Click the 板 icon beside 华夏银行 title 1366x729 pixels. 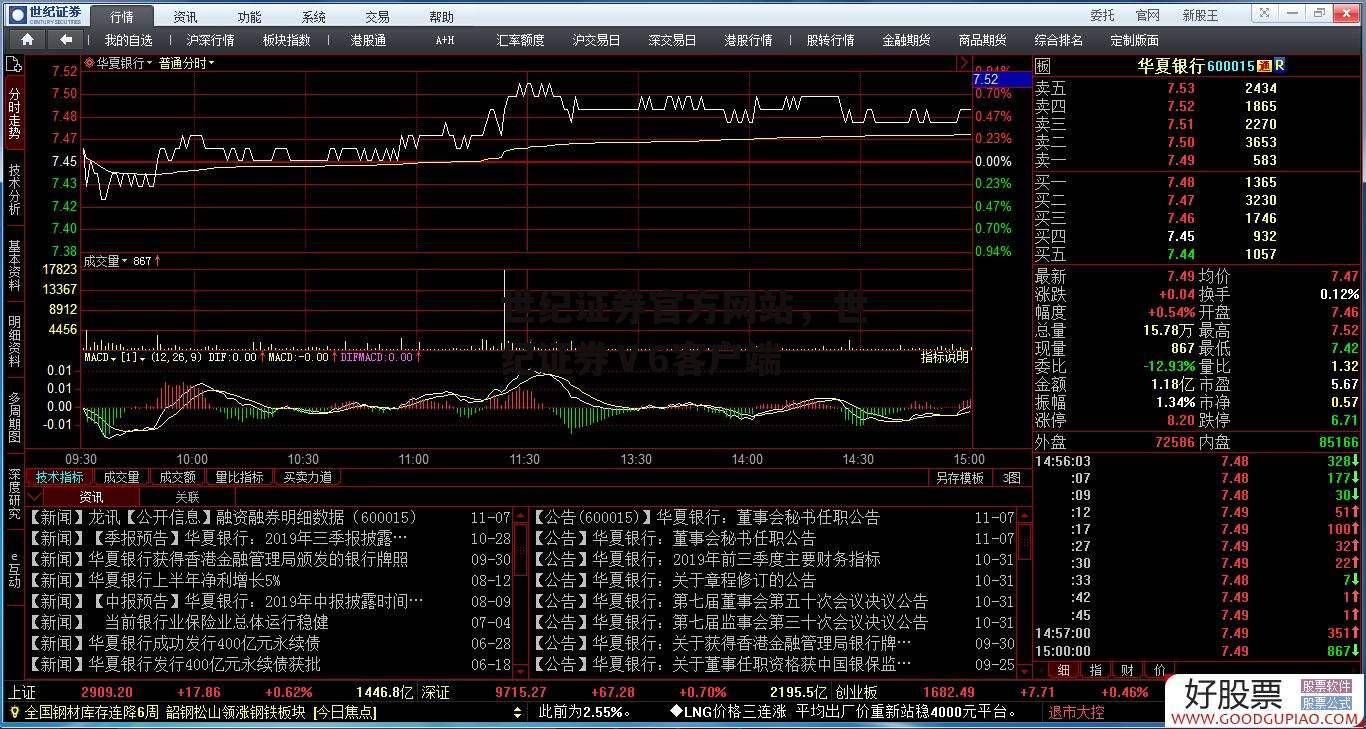1042,65
